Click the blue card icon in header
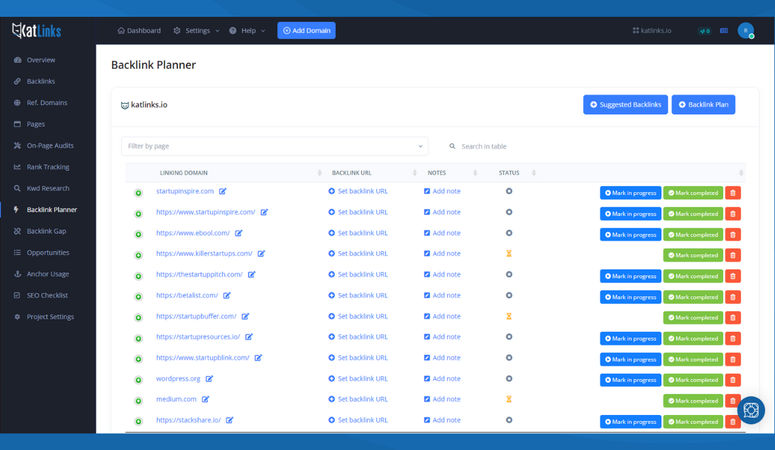The image size is (775, 450). pyautogui.click(x=724, y=31)
